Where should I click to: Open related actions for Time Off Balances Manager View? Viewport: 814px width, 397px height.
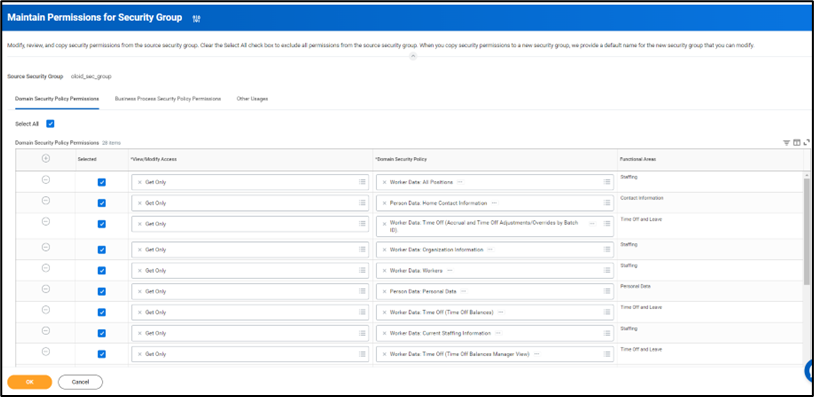tap(536, 354)
